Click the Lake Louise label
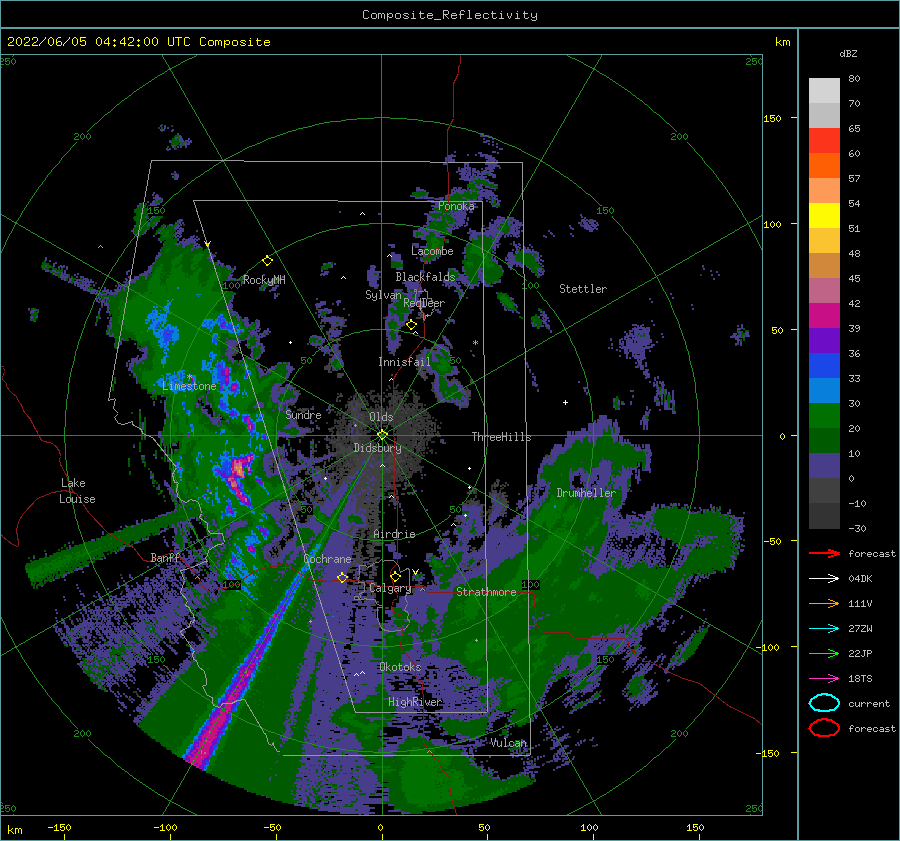Viewport: 900px width, 841px height. 78,491
